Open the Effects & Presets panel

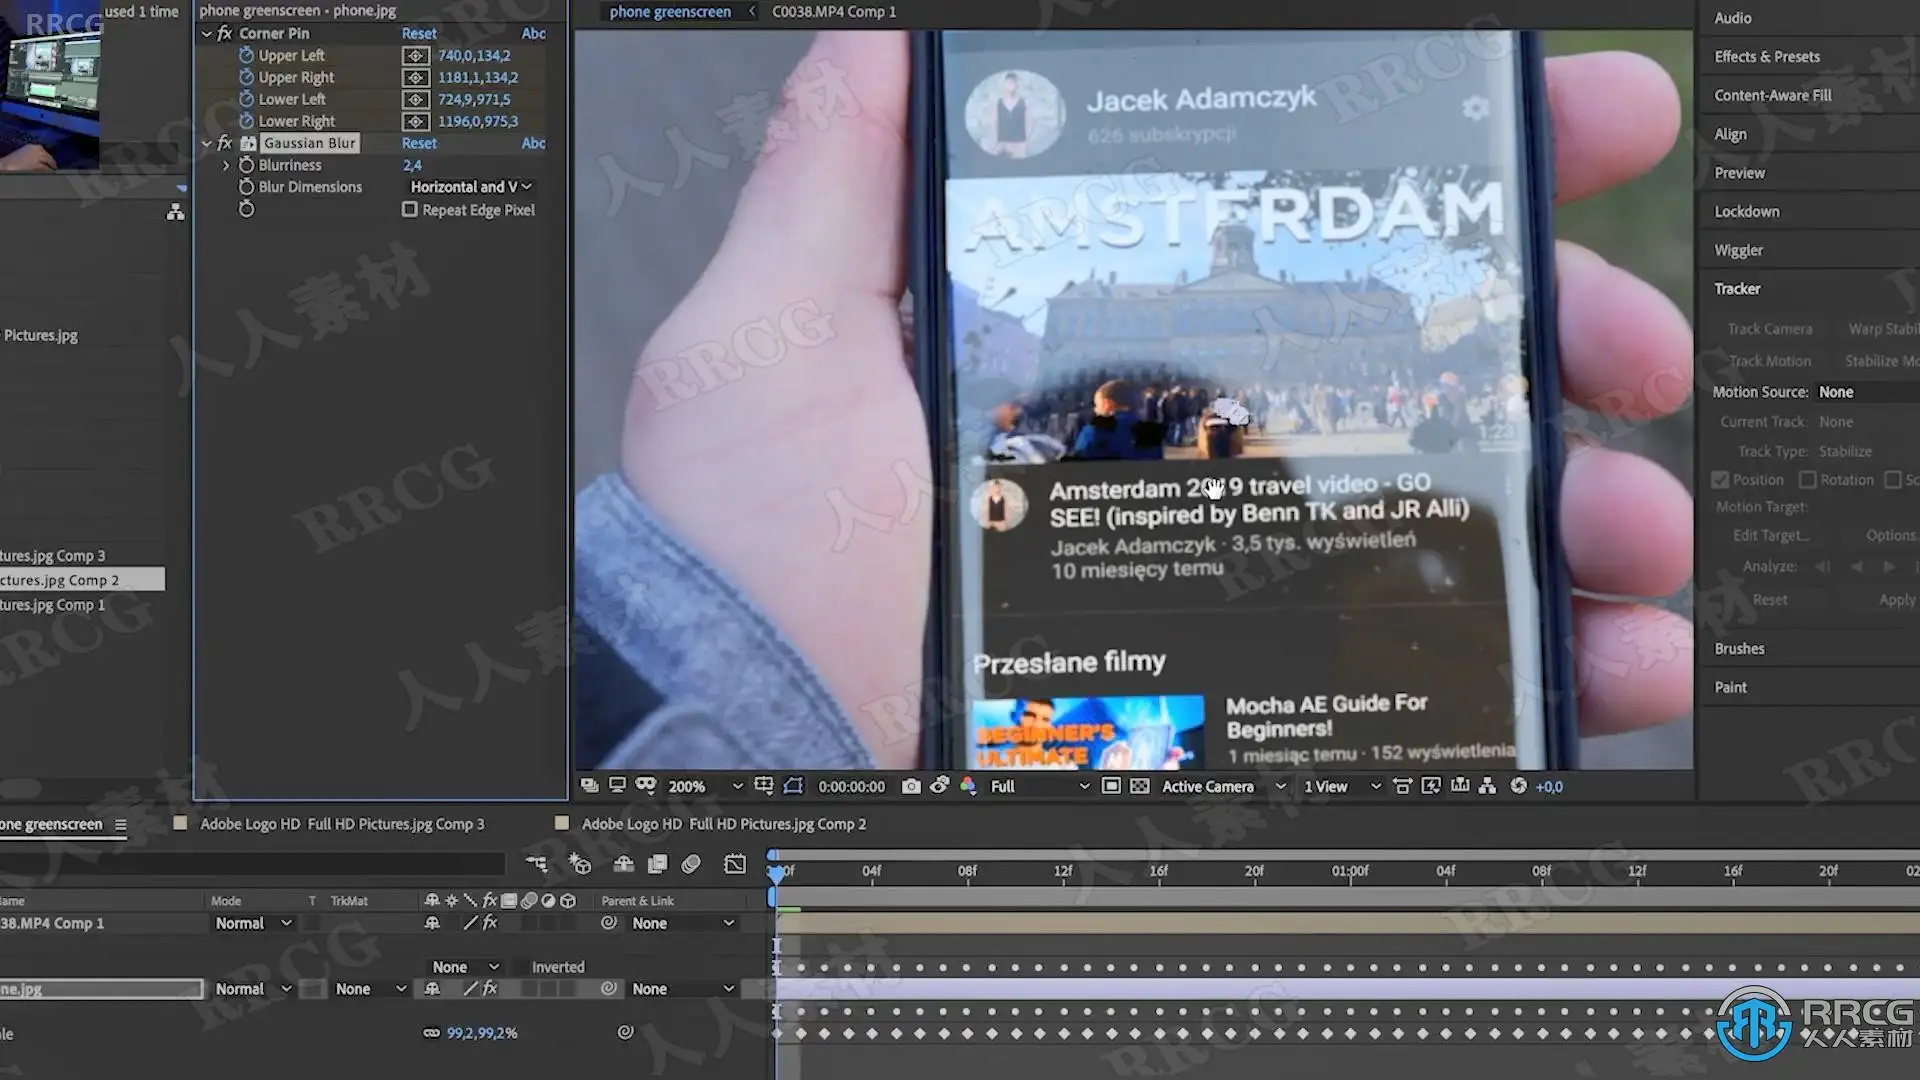[1767, 57]
